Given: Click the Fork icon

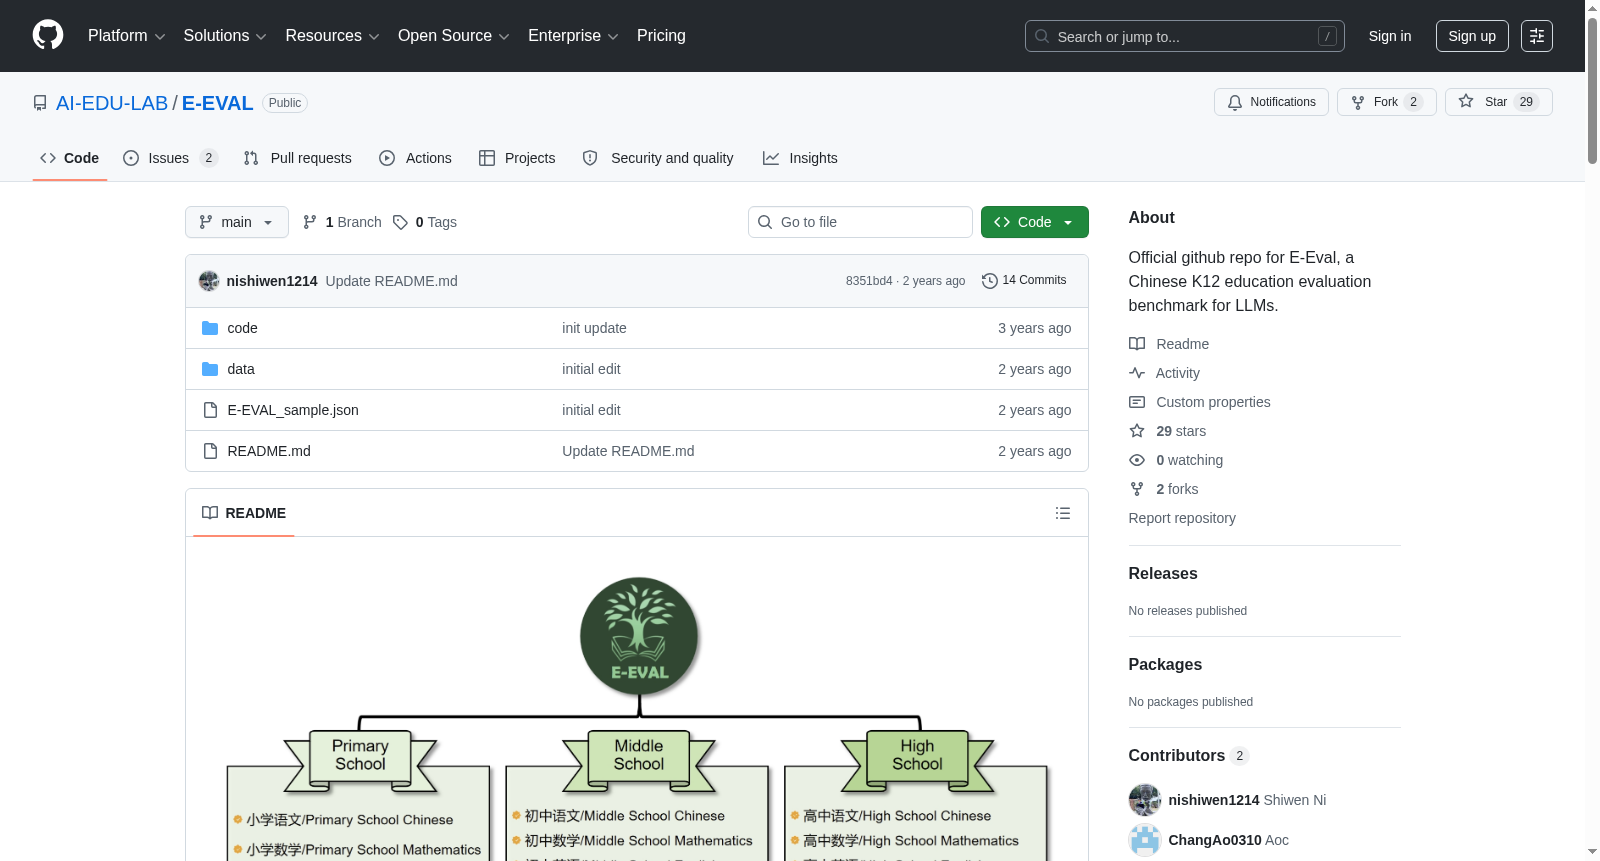Looking at the screenshot, I should point(1358,102).
